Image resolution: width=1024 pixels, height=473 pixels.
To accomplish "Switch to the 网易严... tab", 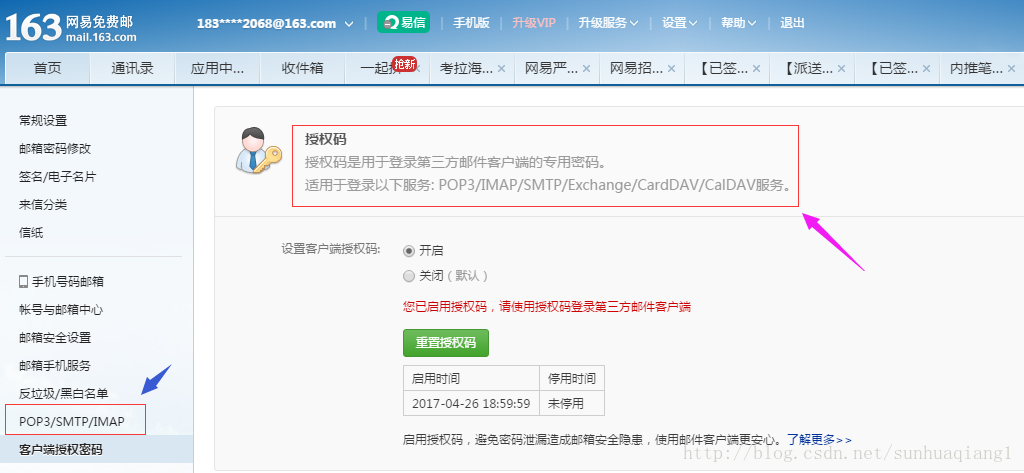I will pyautogui.click(x=551, y=68).
